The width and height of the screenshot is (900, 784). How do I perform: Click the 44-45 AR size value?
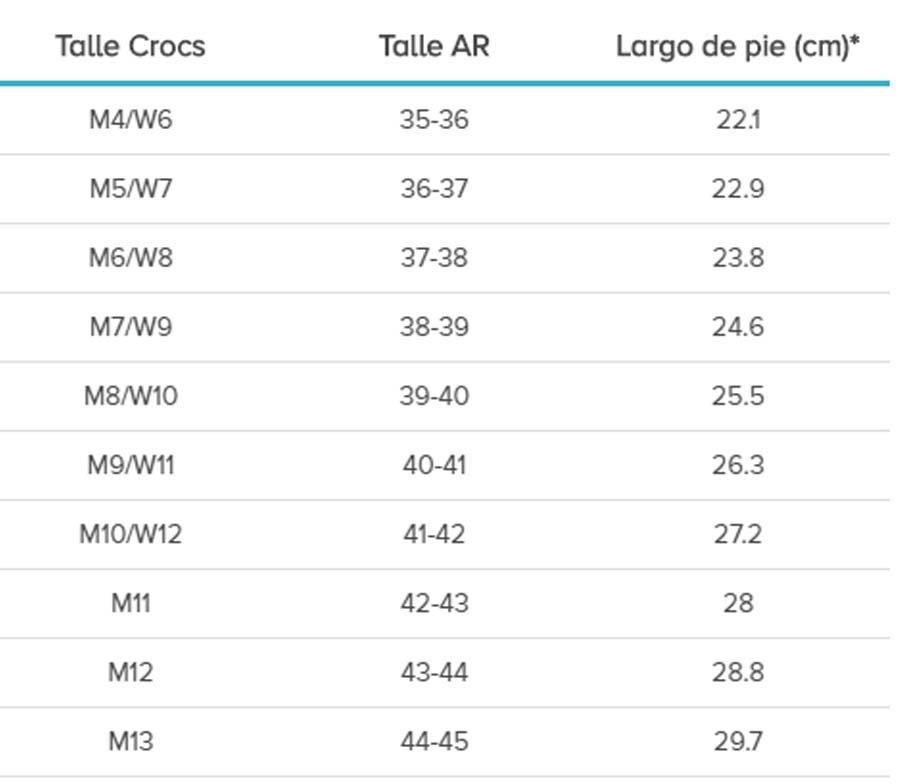434,742
